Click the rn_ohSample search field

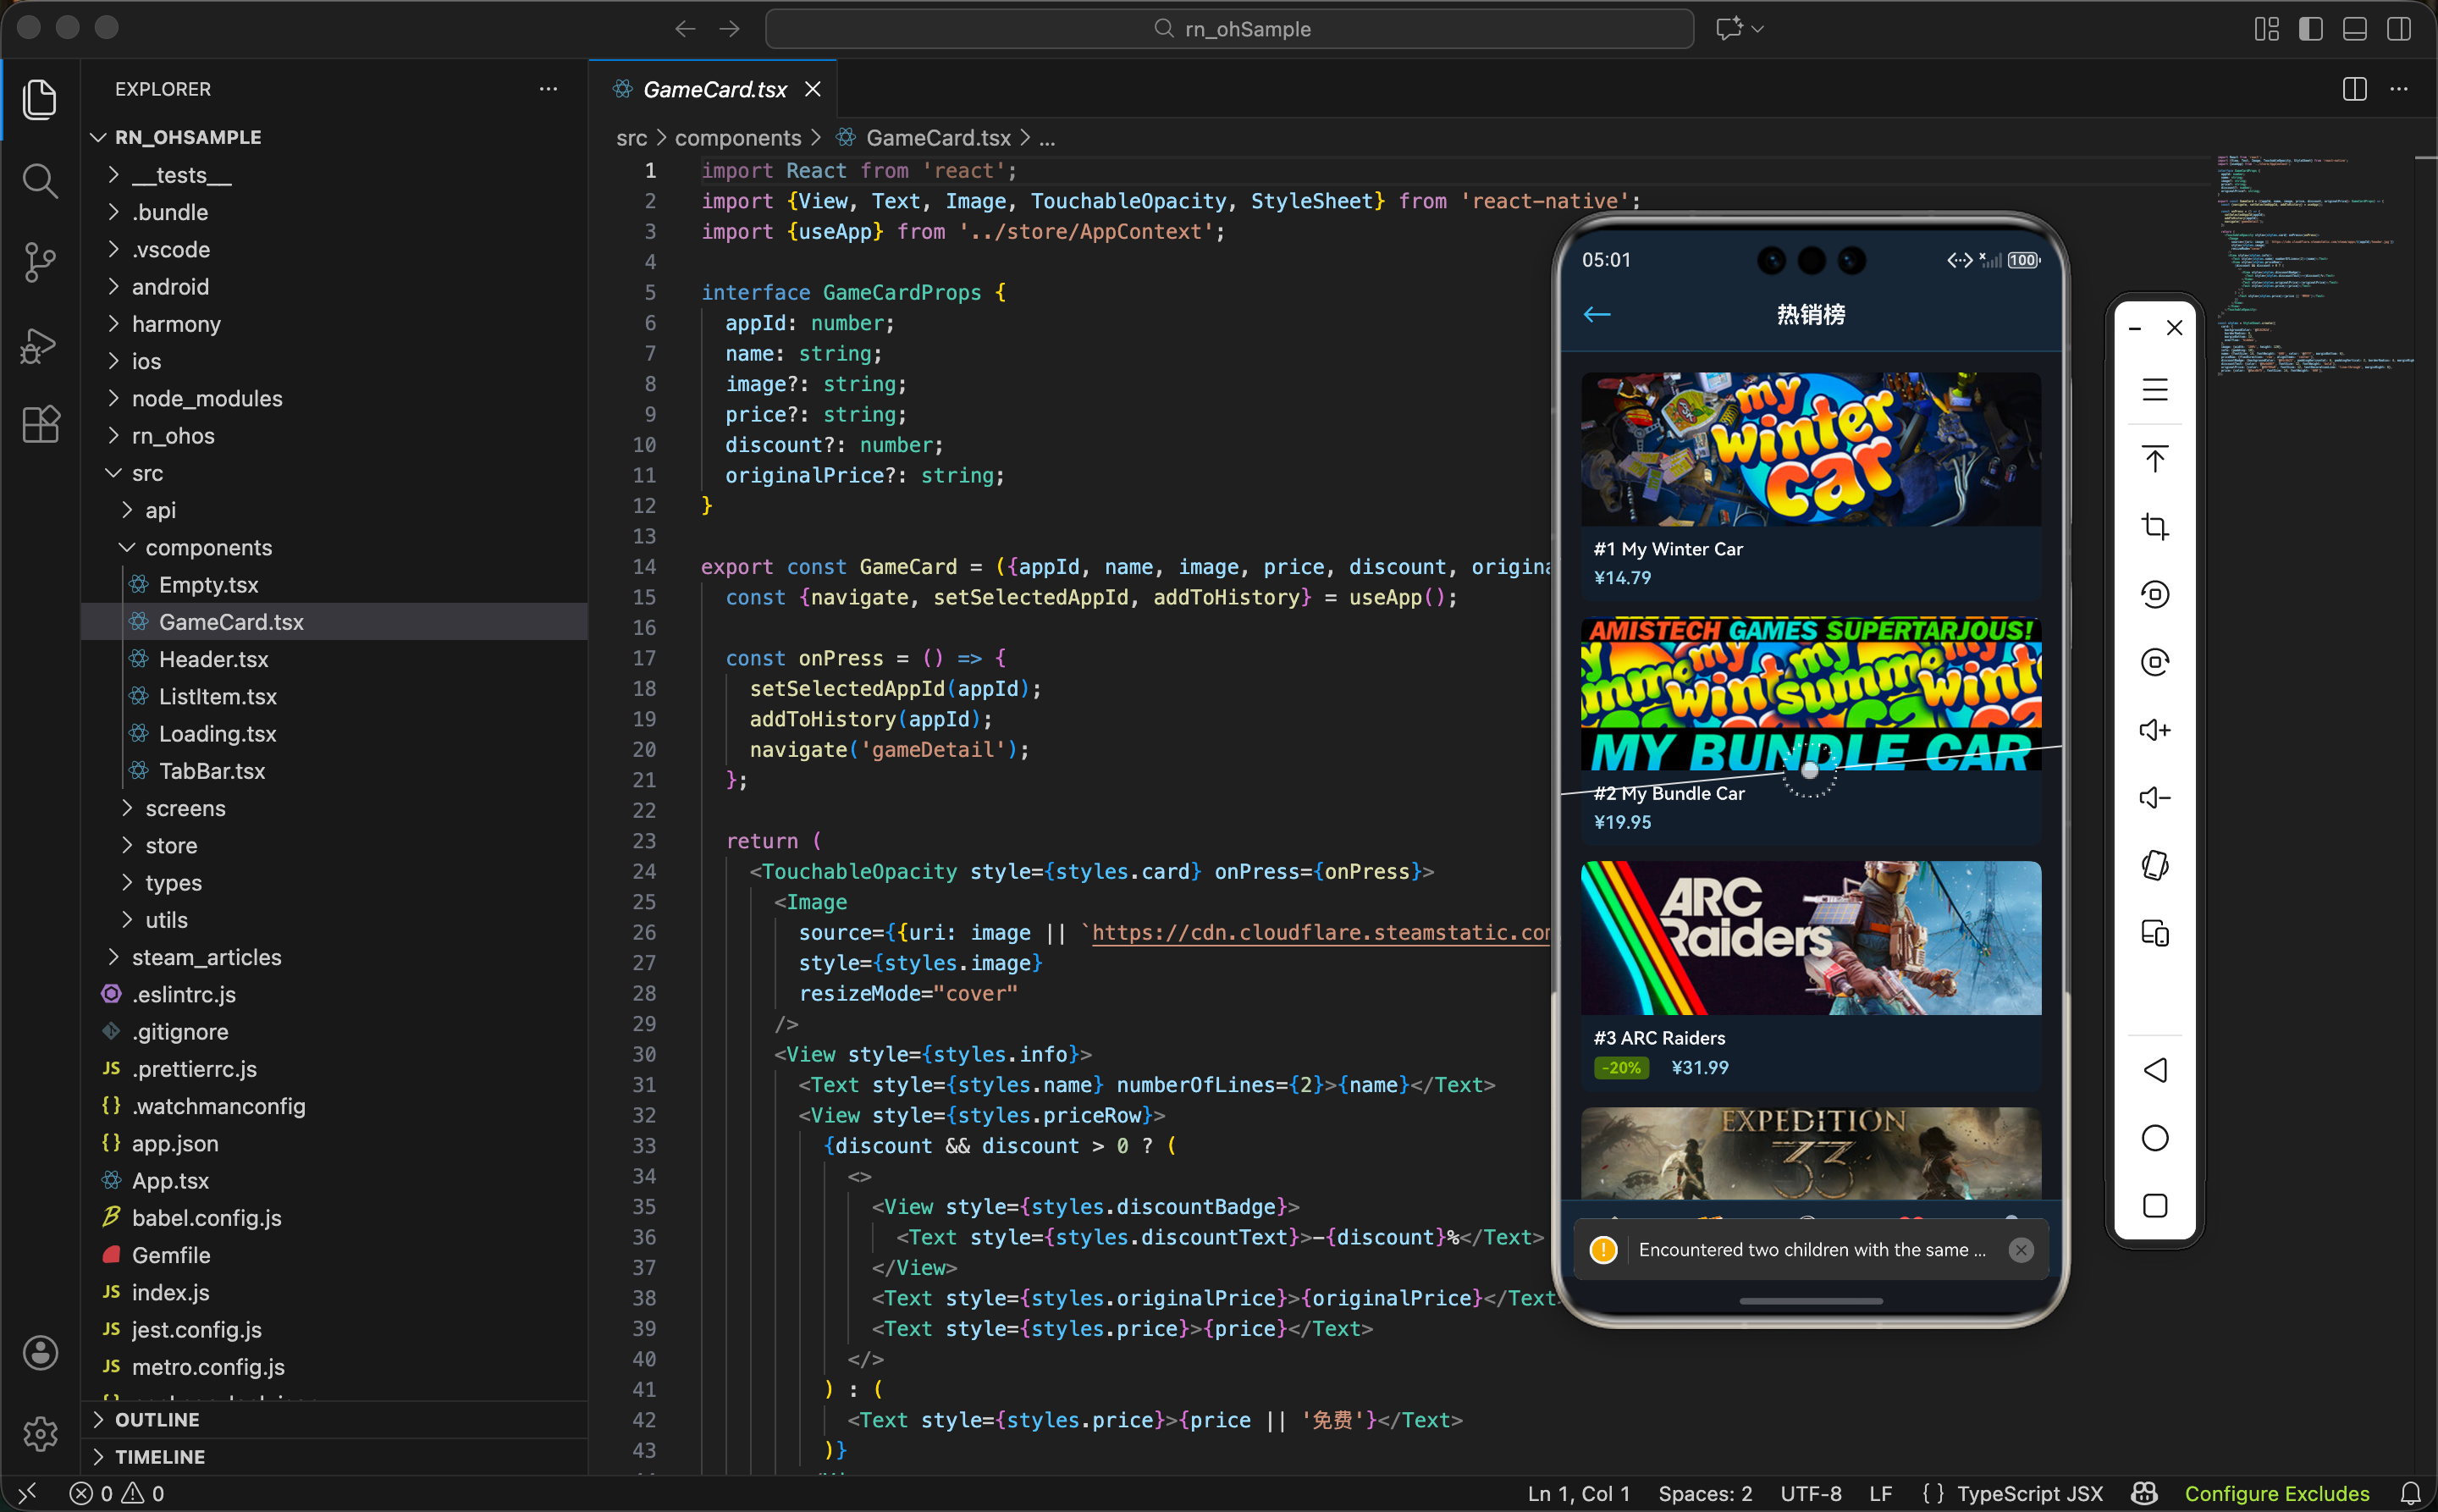1229,29
